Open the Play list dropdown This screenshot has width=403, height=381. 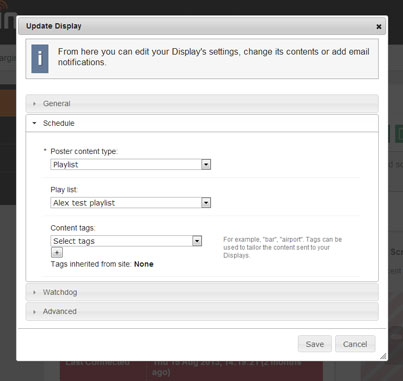(131, 203)
